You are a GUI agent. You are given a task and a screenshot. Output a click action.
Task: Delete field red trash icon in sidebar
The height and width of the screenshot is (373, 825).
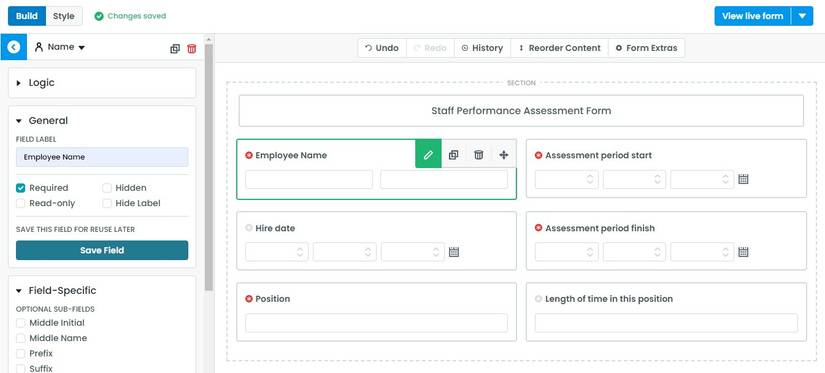(192, 48)
